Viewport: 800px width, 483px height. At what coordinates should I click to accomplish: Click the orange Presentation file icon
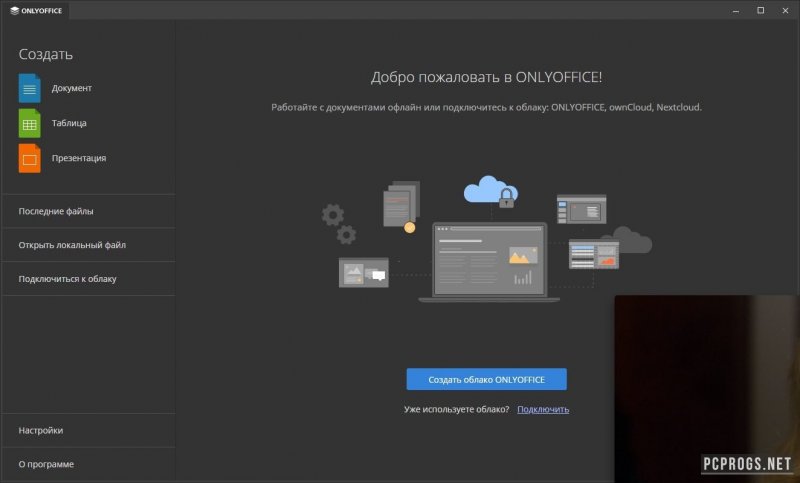point(30,159)
